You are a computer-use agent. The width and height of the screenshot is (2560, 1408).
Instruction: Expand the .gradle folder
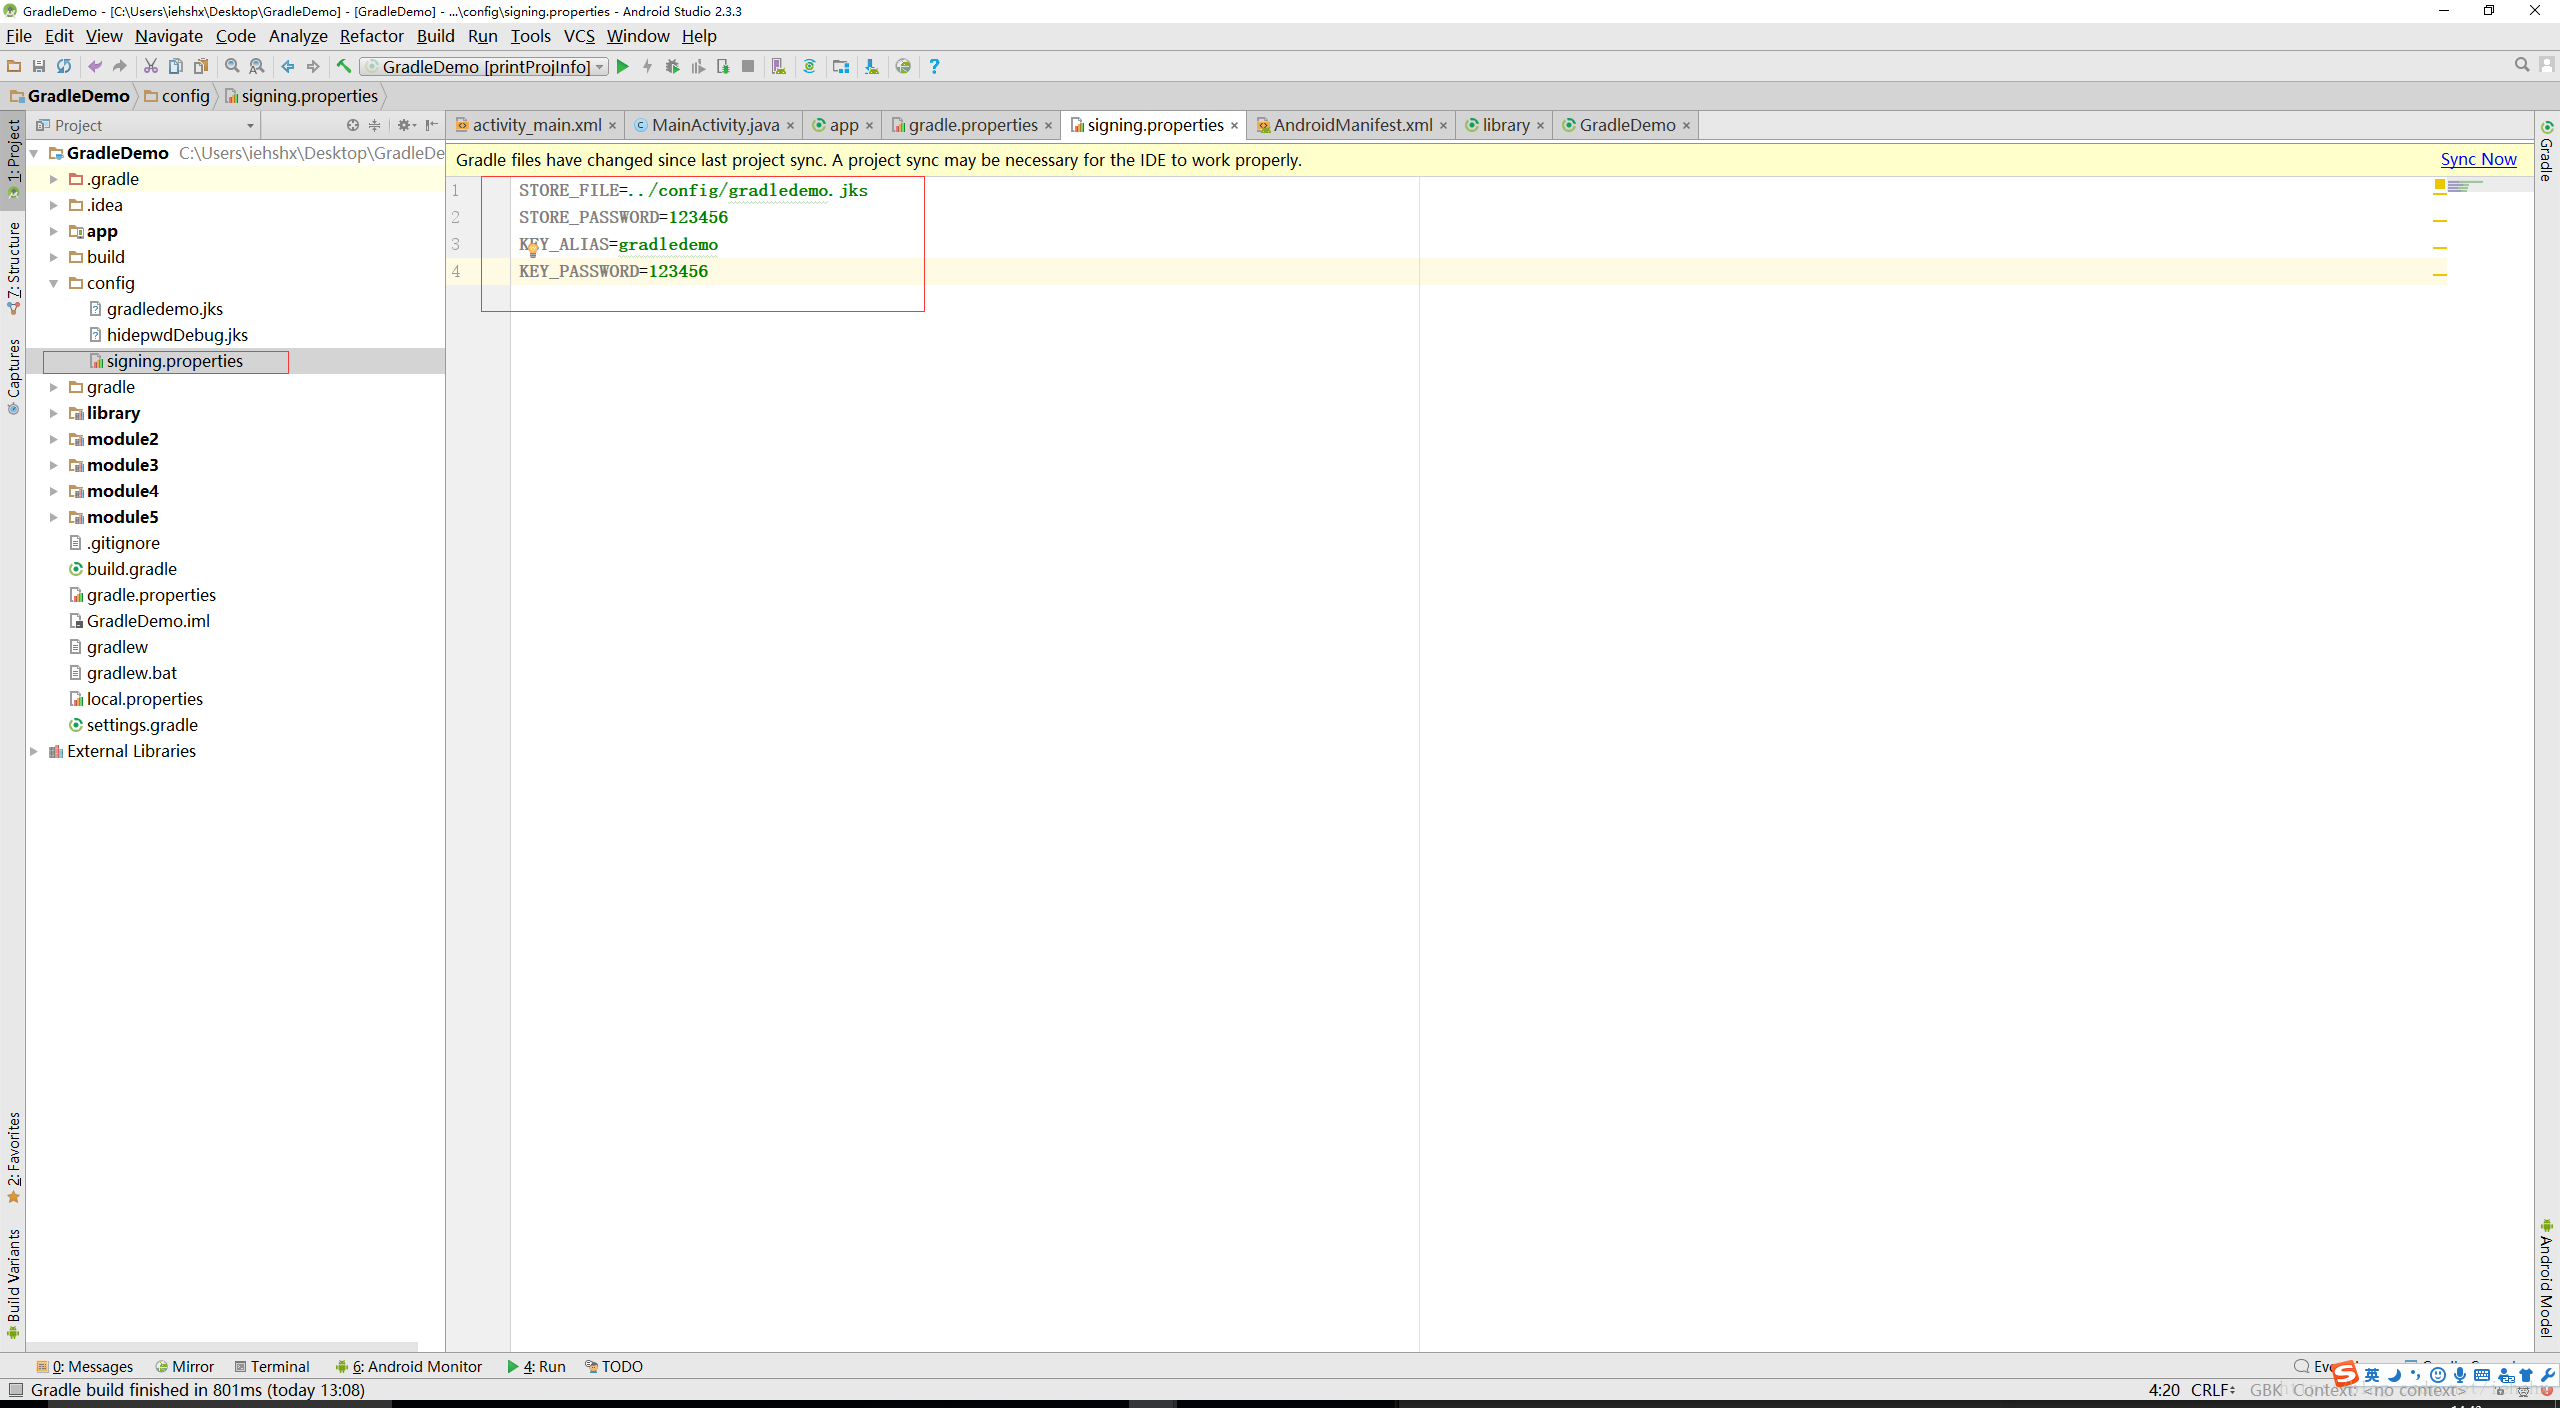pos(54,179)
